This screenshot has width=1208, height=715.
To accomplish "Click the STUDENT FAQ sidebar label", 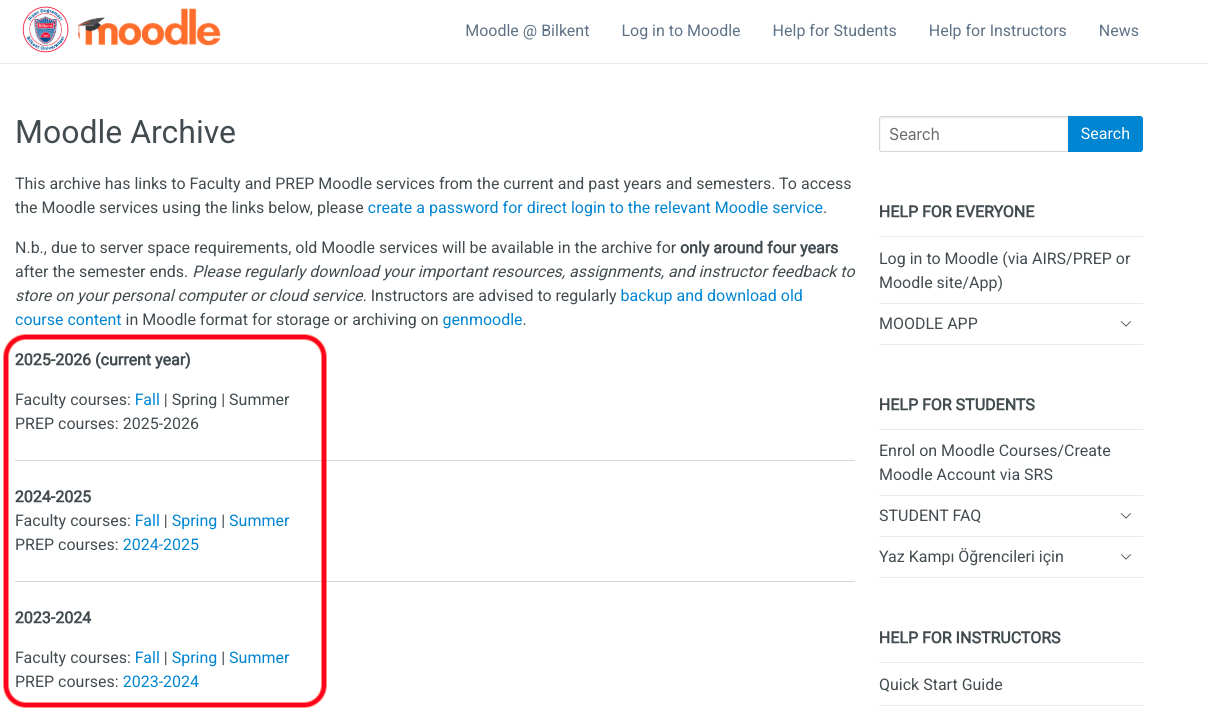I will click(930, 516).
